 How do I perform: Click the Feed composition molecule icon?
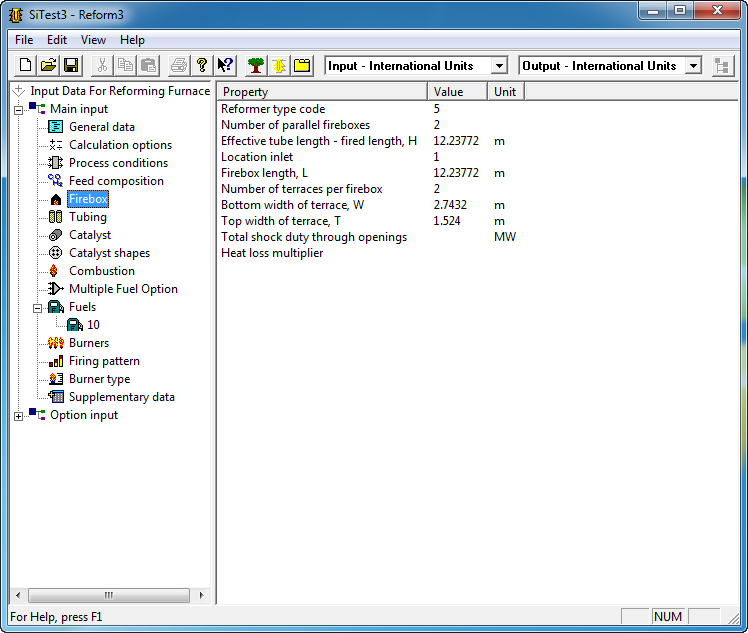click(x=56, y=181)
